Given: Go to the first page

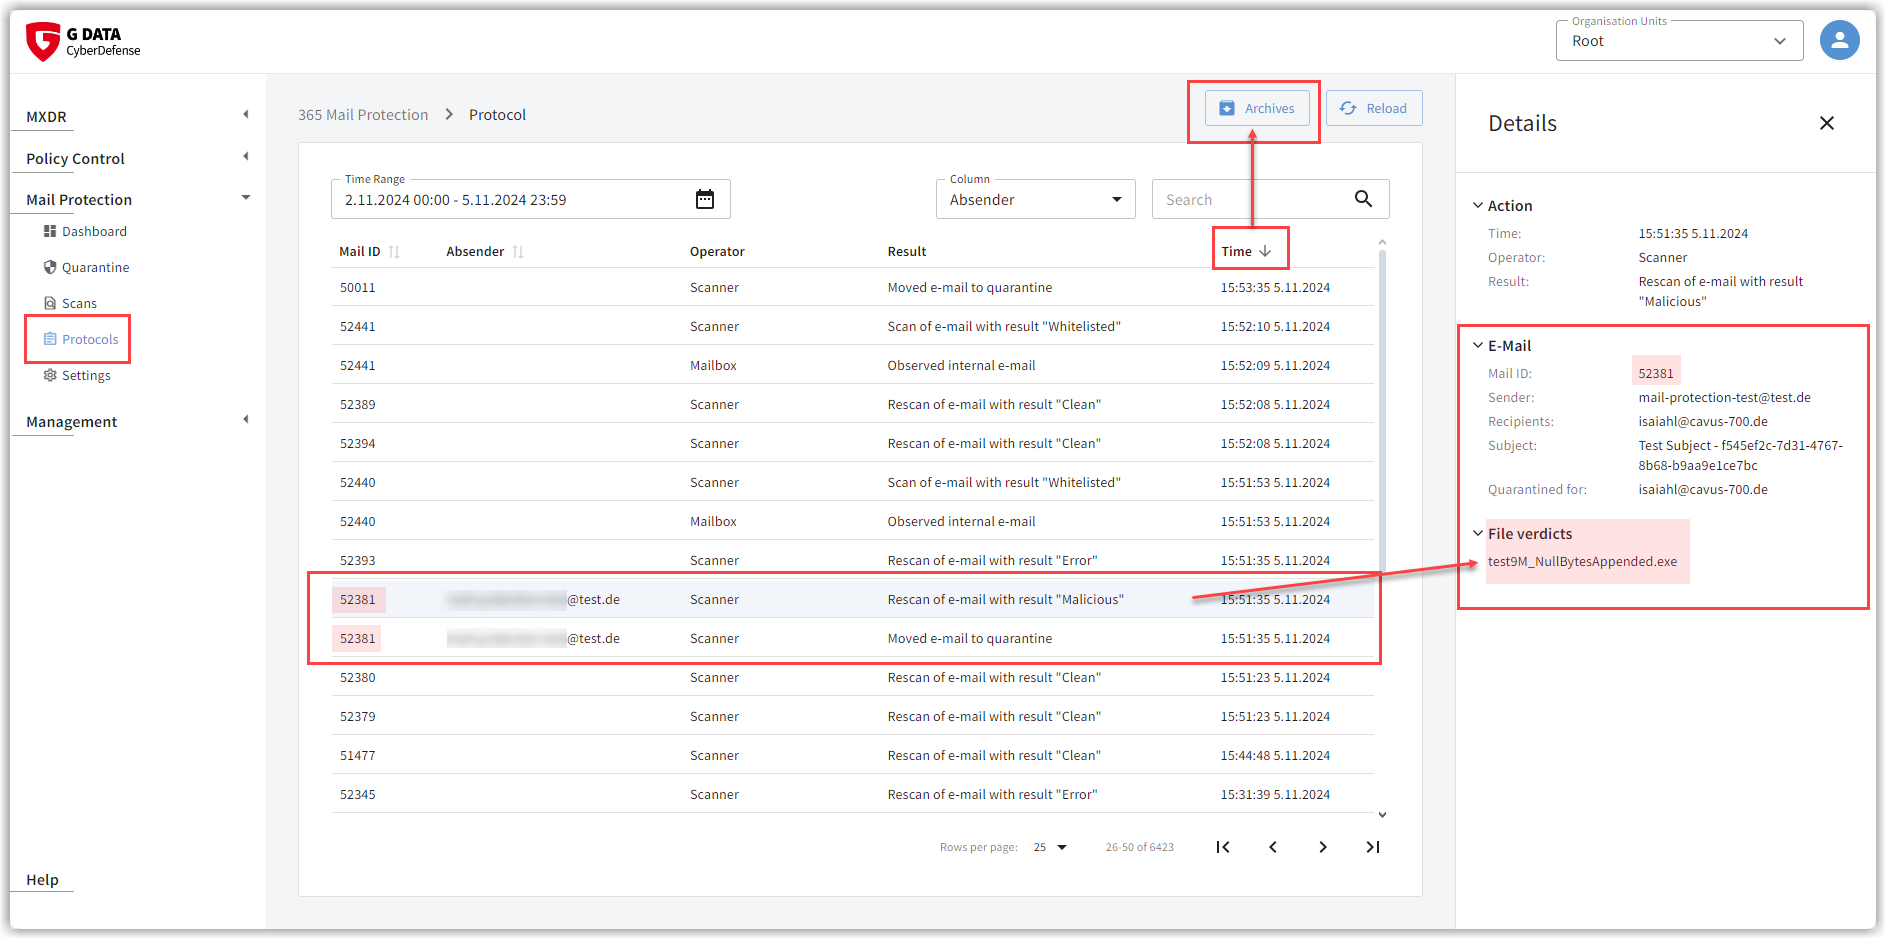Looking at the screenshot, I should pyautogui.click(x=1222, y=847).
